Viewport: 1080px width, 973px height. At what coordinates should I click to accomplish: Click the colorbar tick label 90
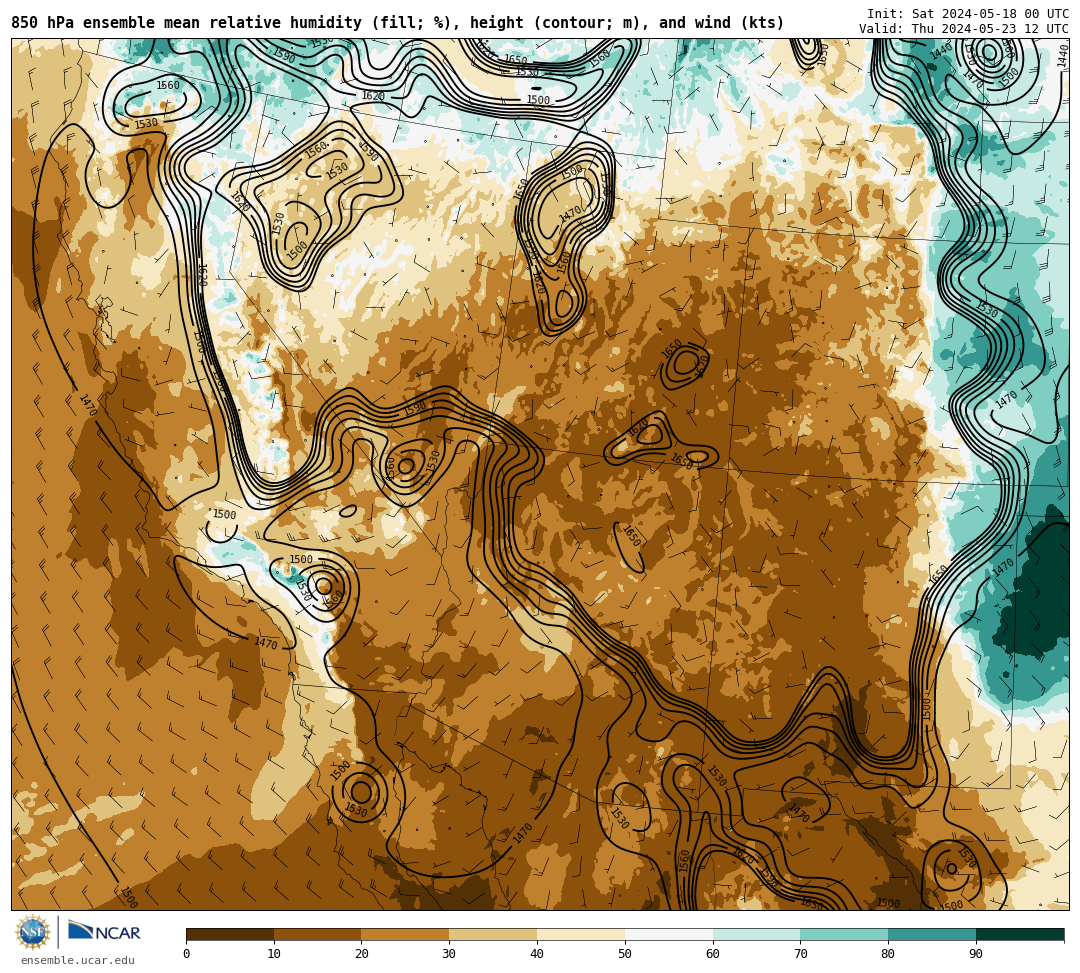pos(976,954)
